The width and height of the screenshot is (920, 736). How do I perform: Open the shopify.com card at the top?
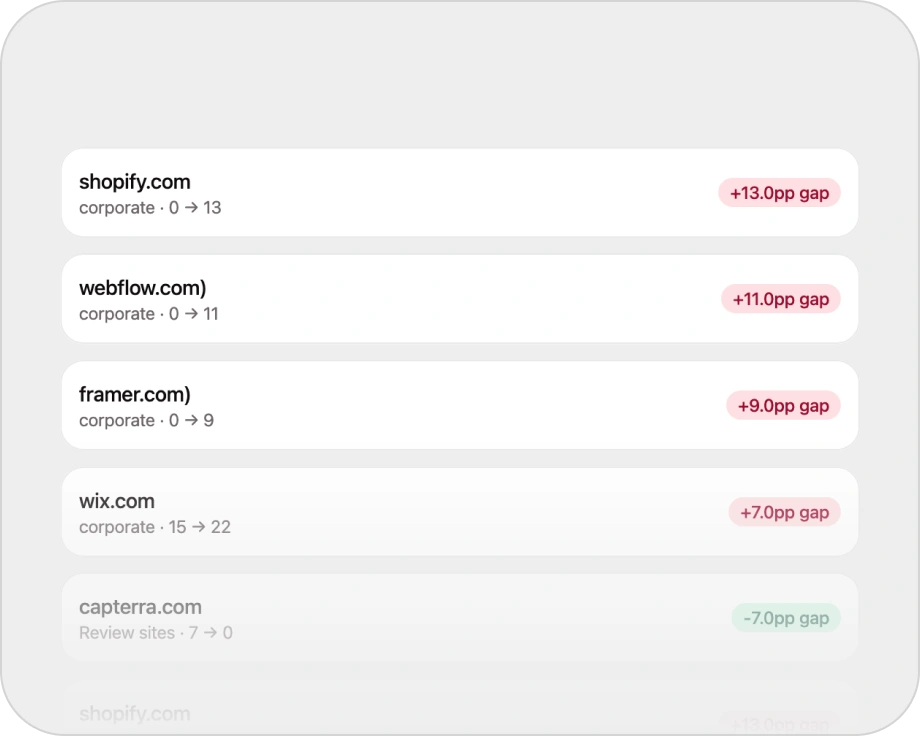pos(460,192)
